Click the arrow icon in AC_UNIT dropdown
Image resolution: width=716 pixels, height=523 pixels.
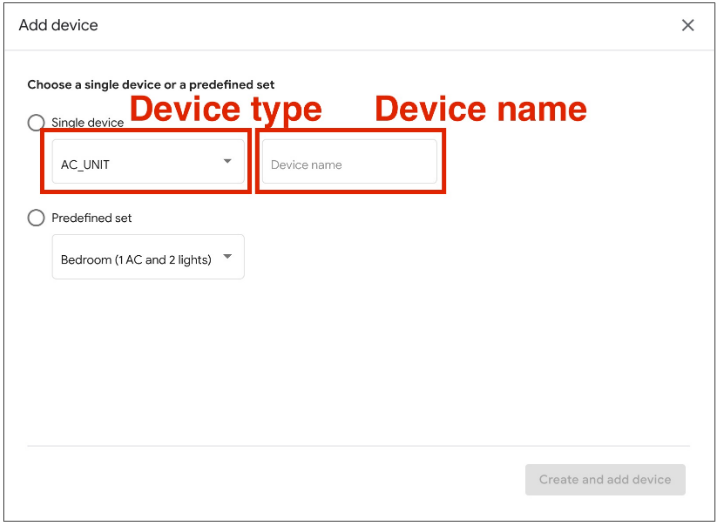coord(227,162)
